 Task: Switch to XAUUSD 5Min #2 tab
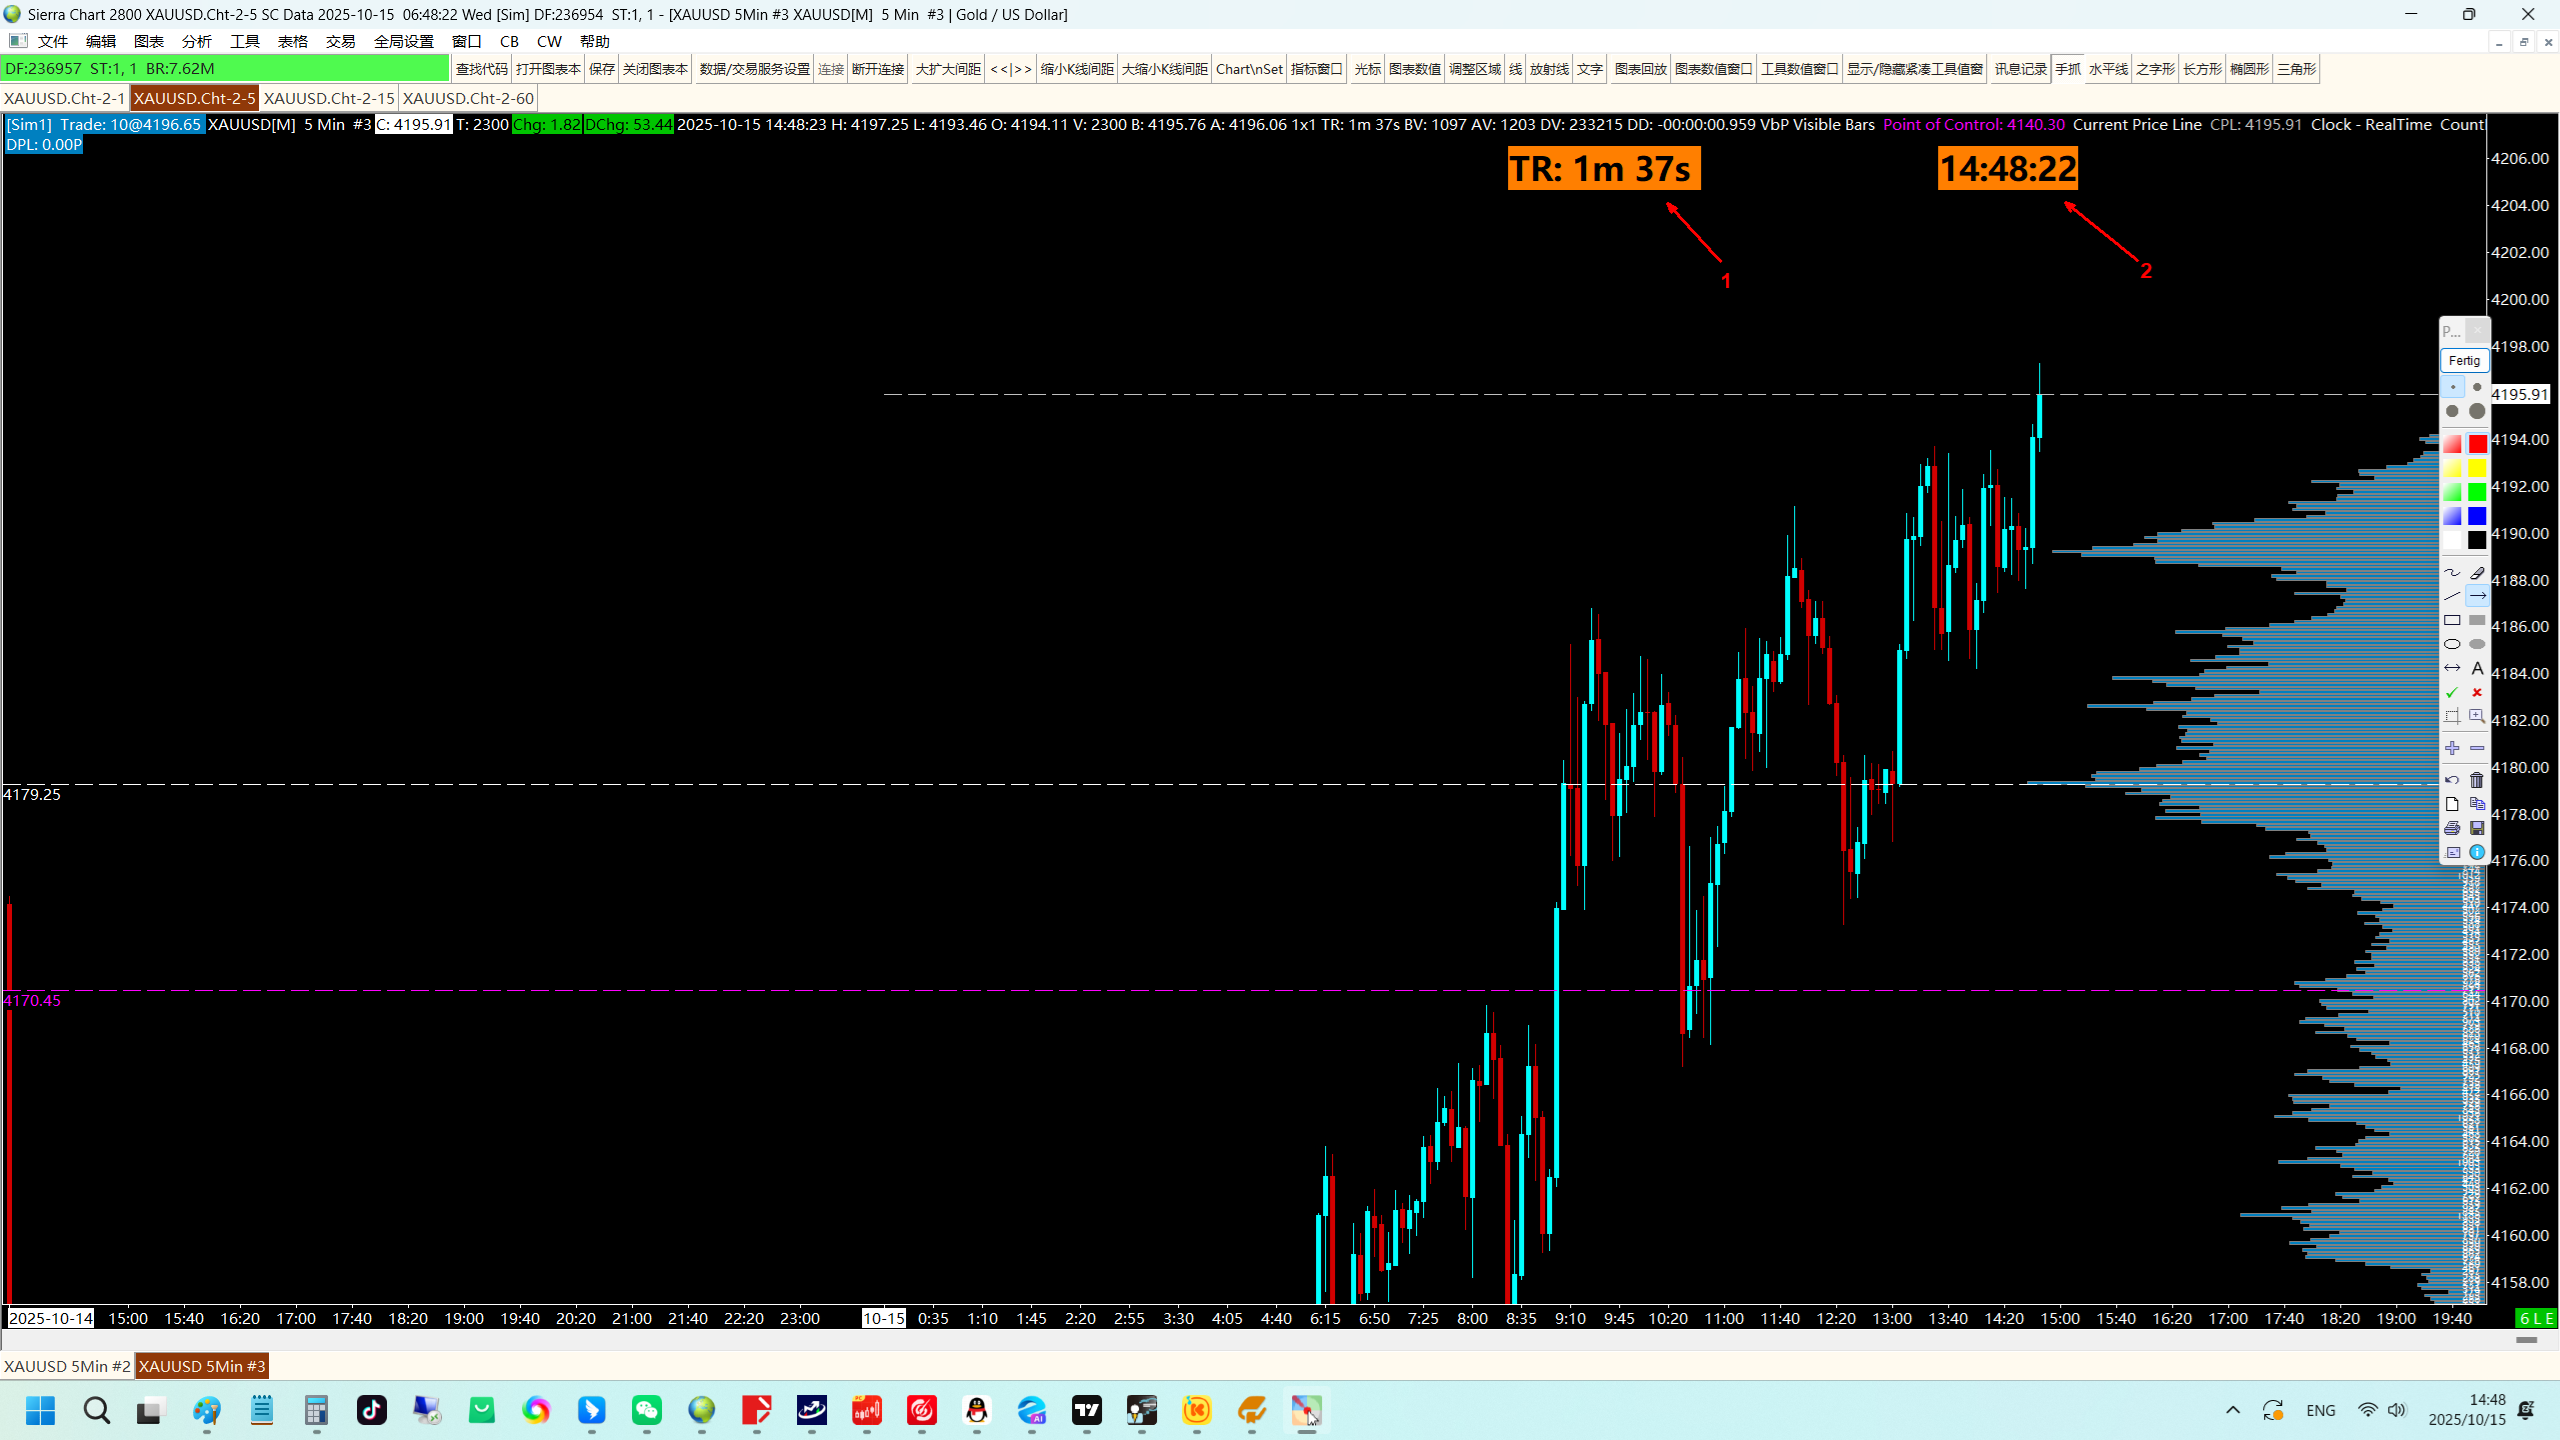click(x=67, y=1366)
